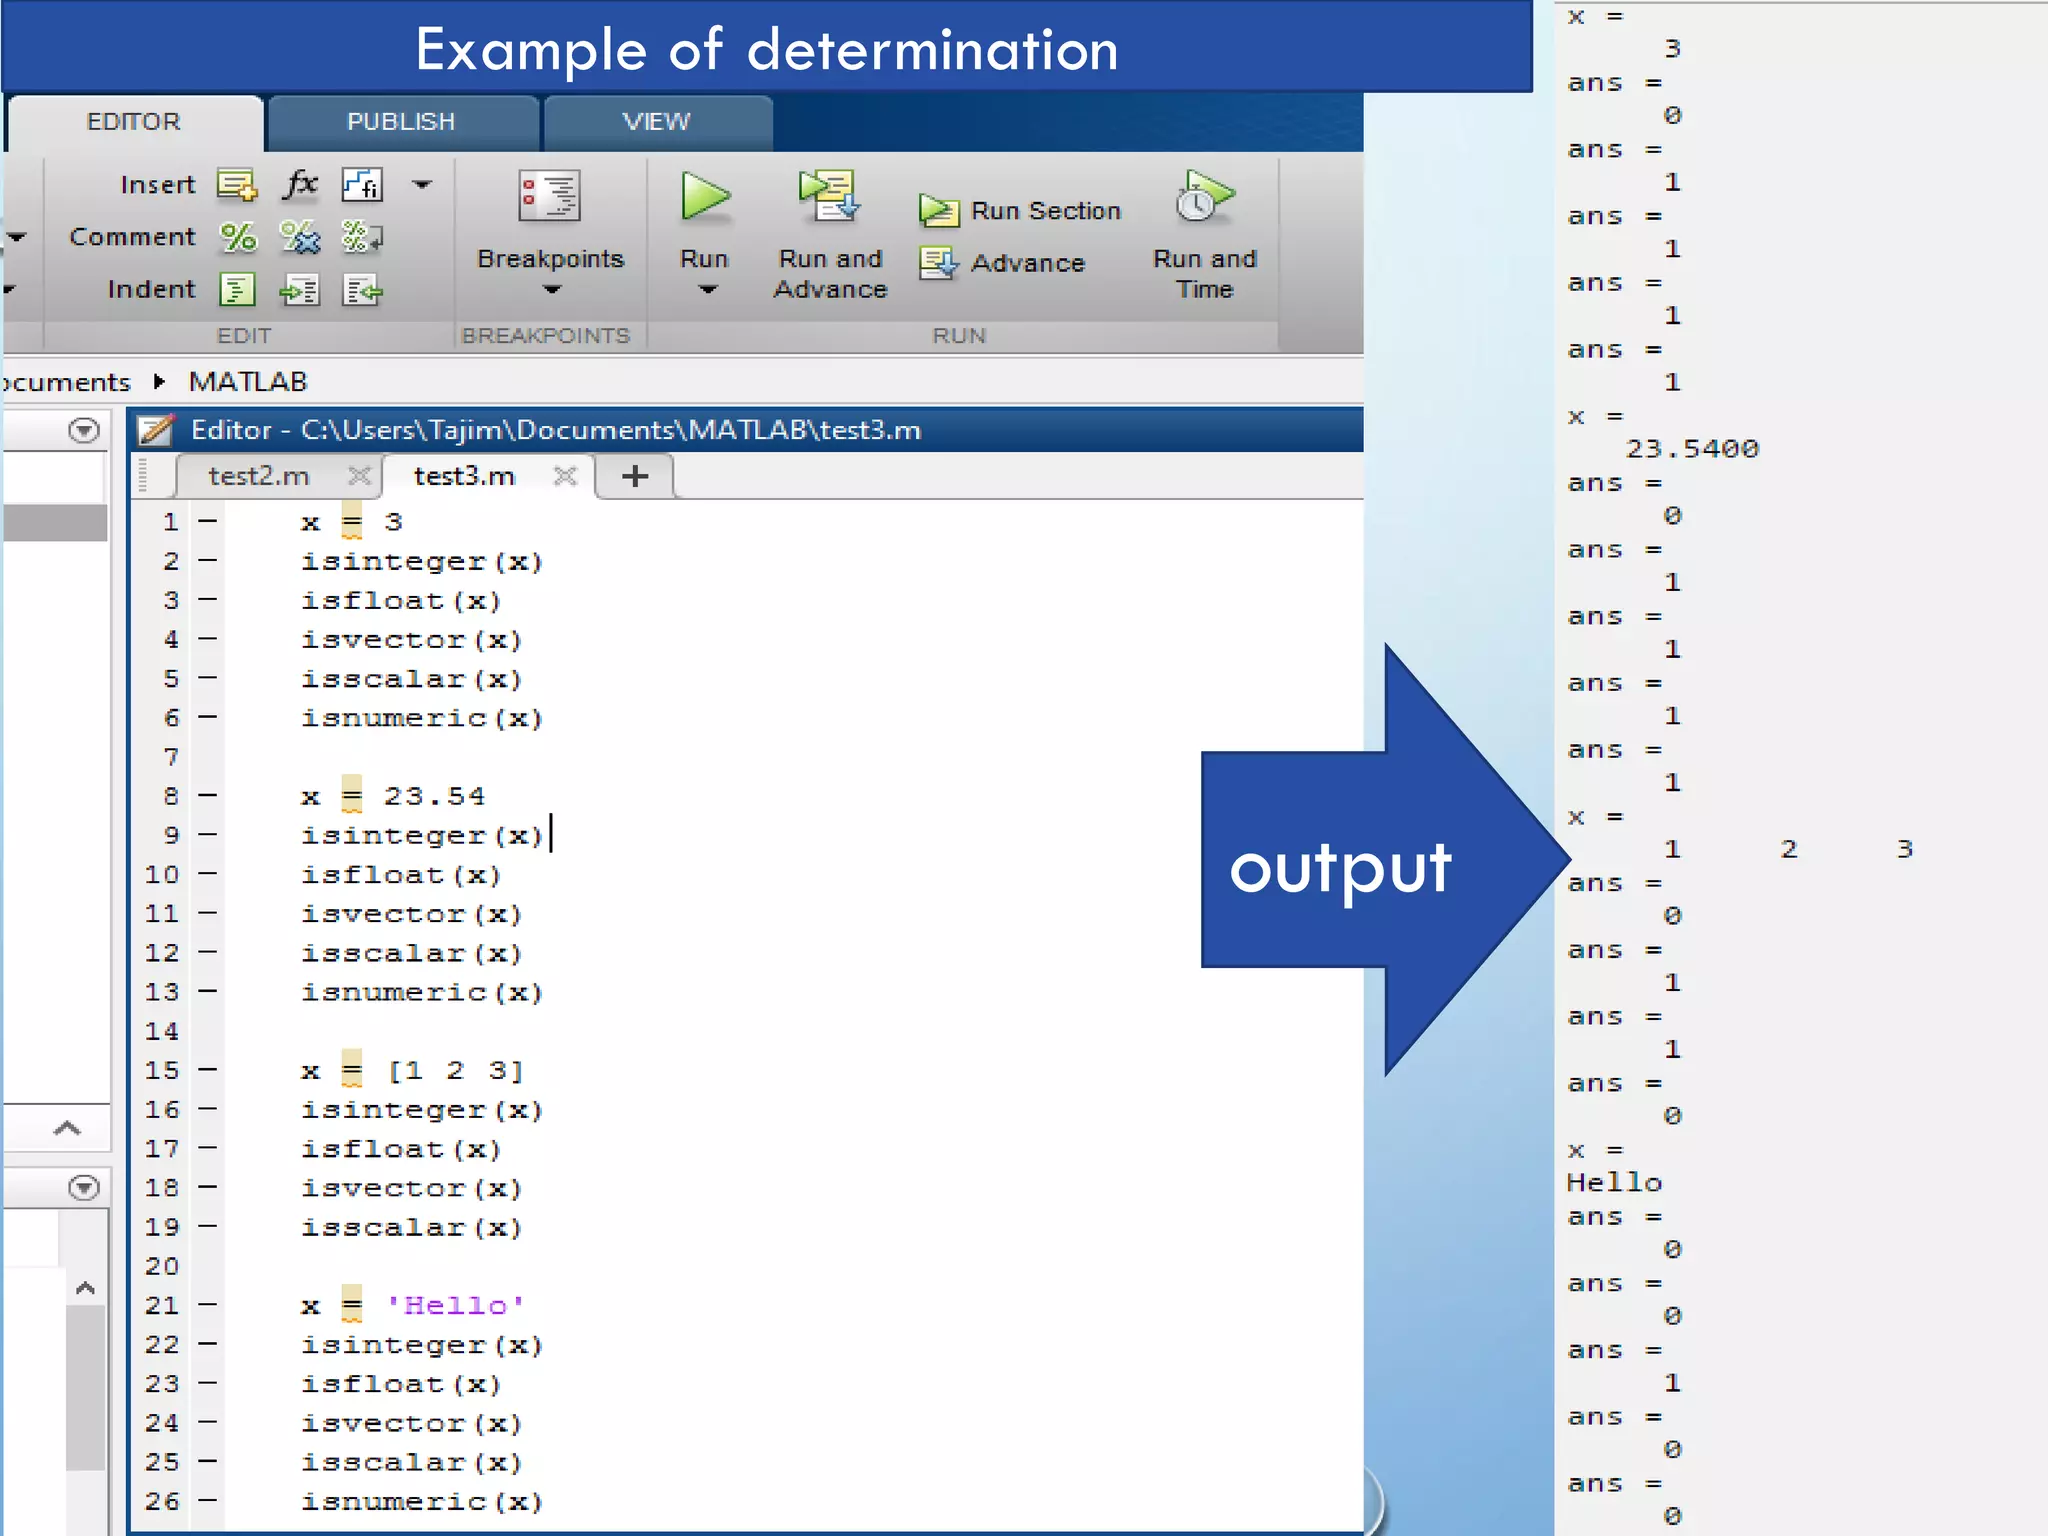Open the dropdown arrow beside the fi icon
Image resolution: width=2048 pixels, height=1536 pixels.
pyautogui.click(x=423, y=184)
